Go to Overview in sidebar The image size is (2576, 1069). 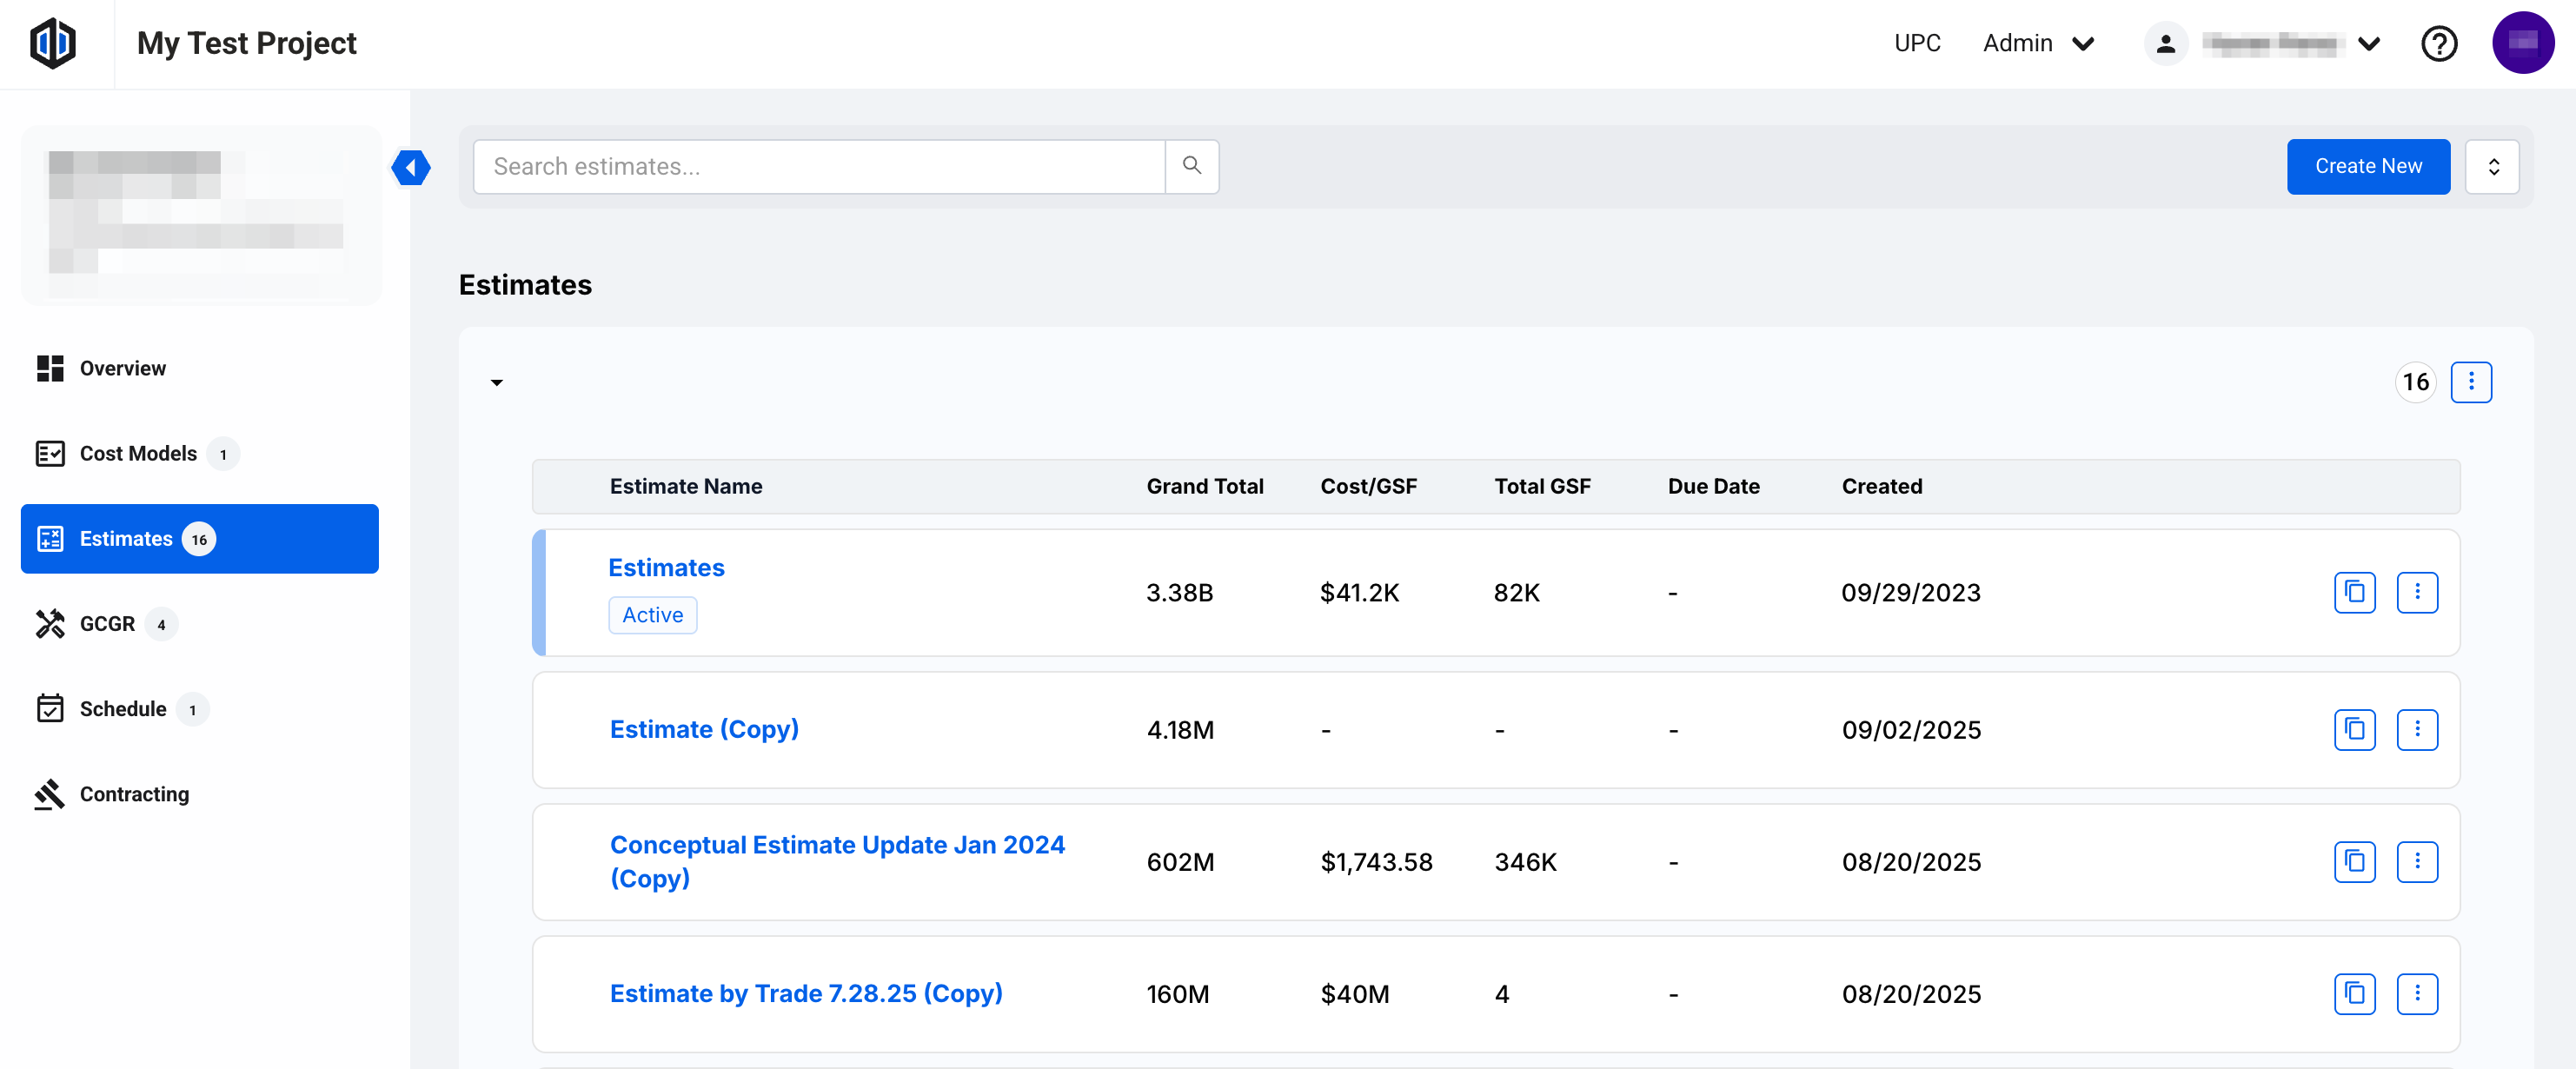point(200,368)
